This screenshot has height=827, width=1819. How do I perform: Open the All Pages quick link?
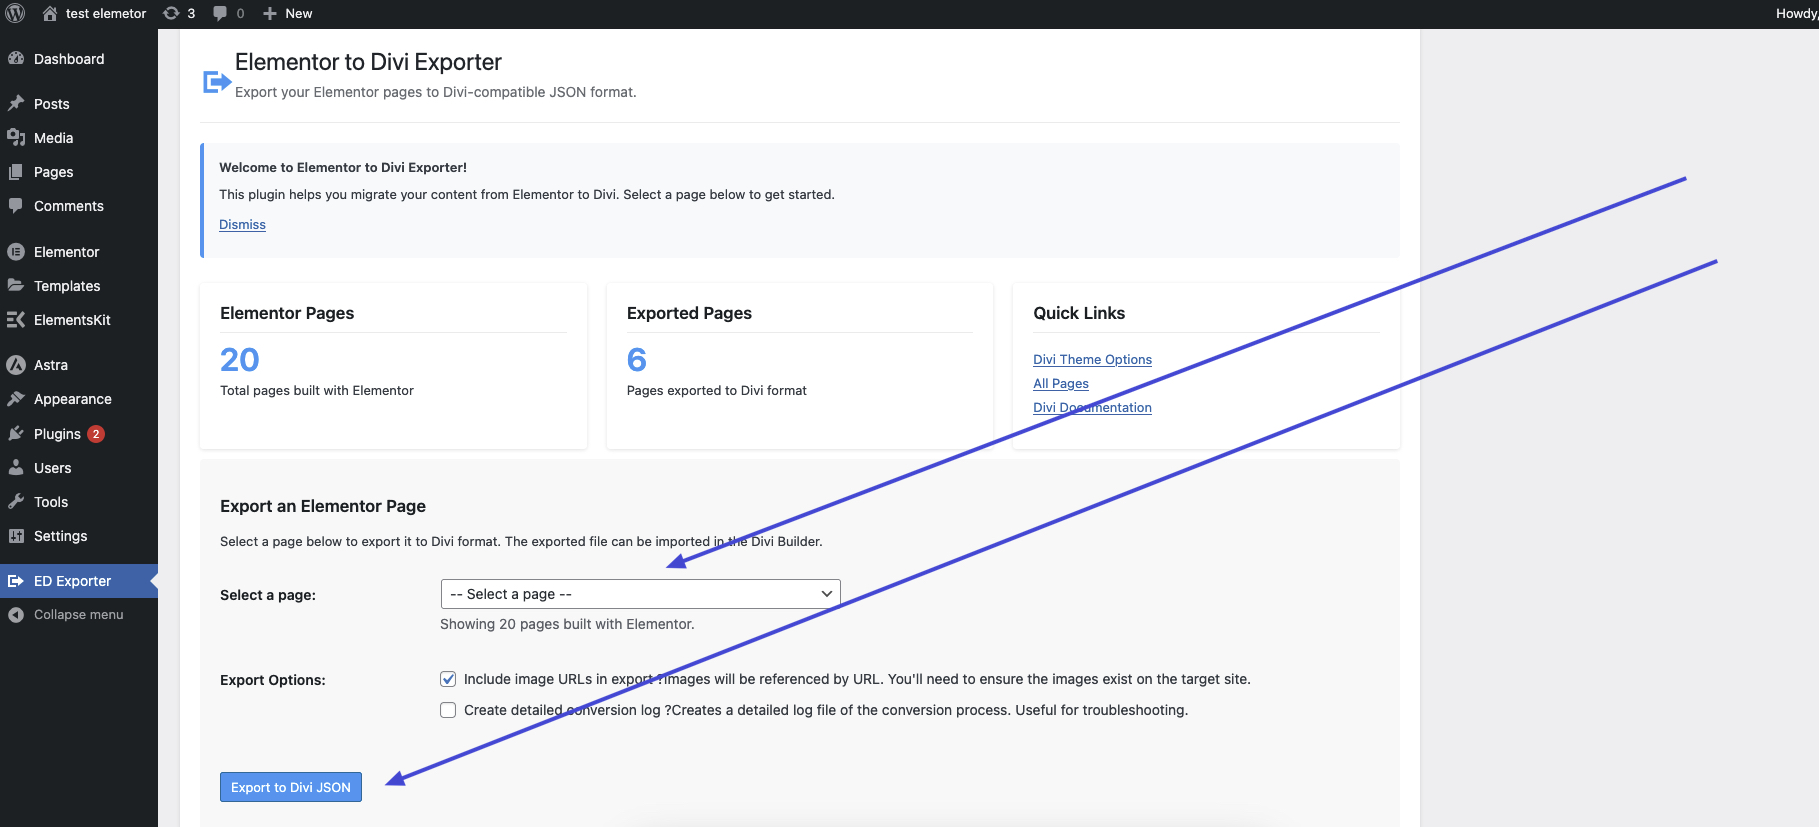coord(1061,383)
